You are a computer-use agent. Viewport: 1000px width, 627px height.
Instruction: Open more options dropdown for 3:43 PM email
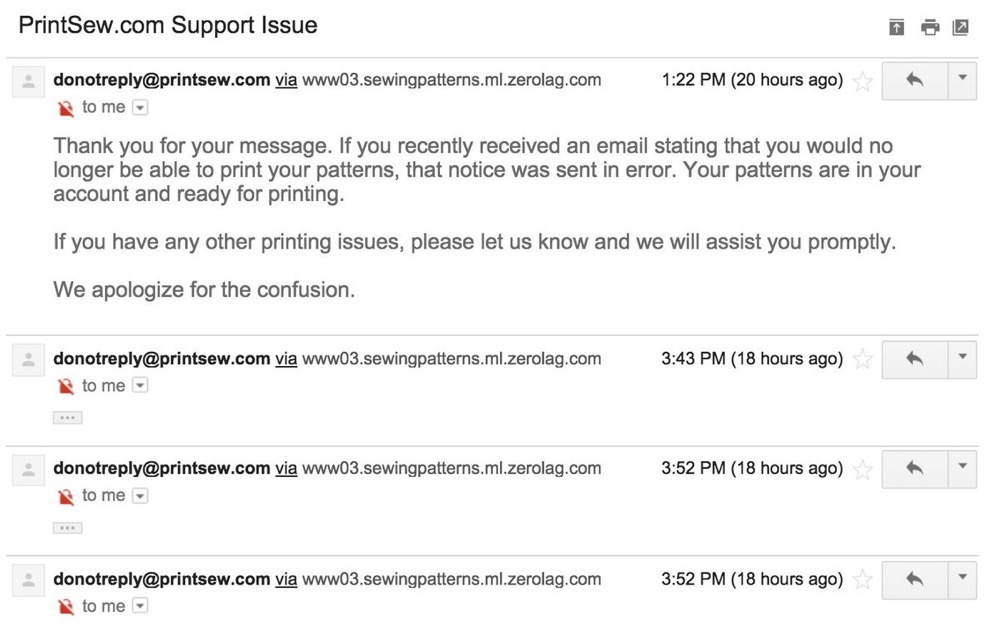pos(962,359)
